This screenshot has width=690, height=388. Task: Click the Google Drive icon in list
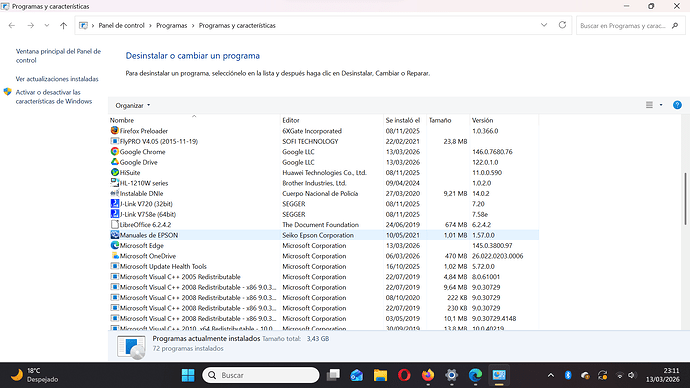point(114,162)
